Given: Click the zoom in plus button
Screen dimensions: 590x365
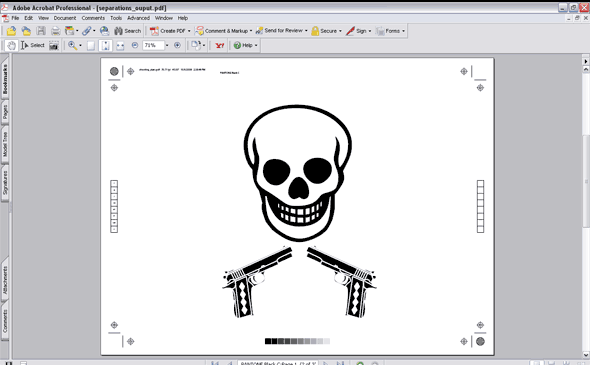Looking at the screenshot, I should (177, 46).
